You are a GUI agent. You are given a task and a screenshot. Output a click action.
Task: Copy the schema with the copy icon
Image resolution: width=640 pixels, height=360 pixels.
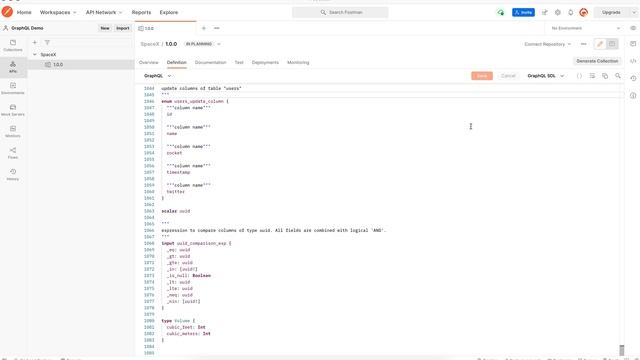coord(605,76)
